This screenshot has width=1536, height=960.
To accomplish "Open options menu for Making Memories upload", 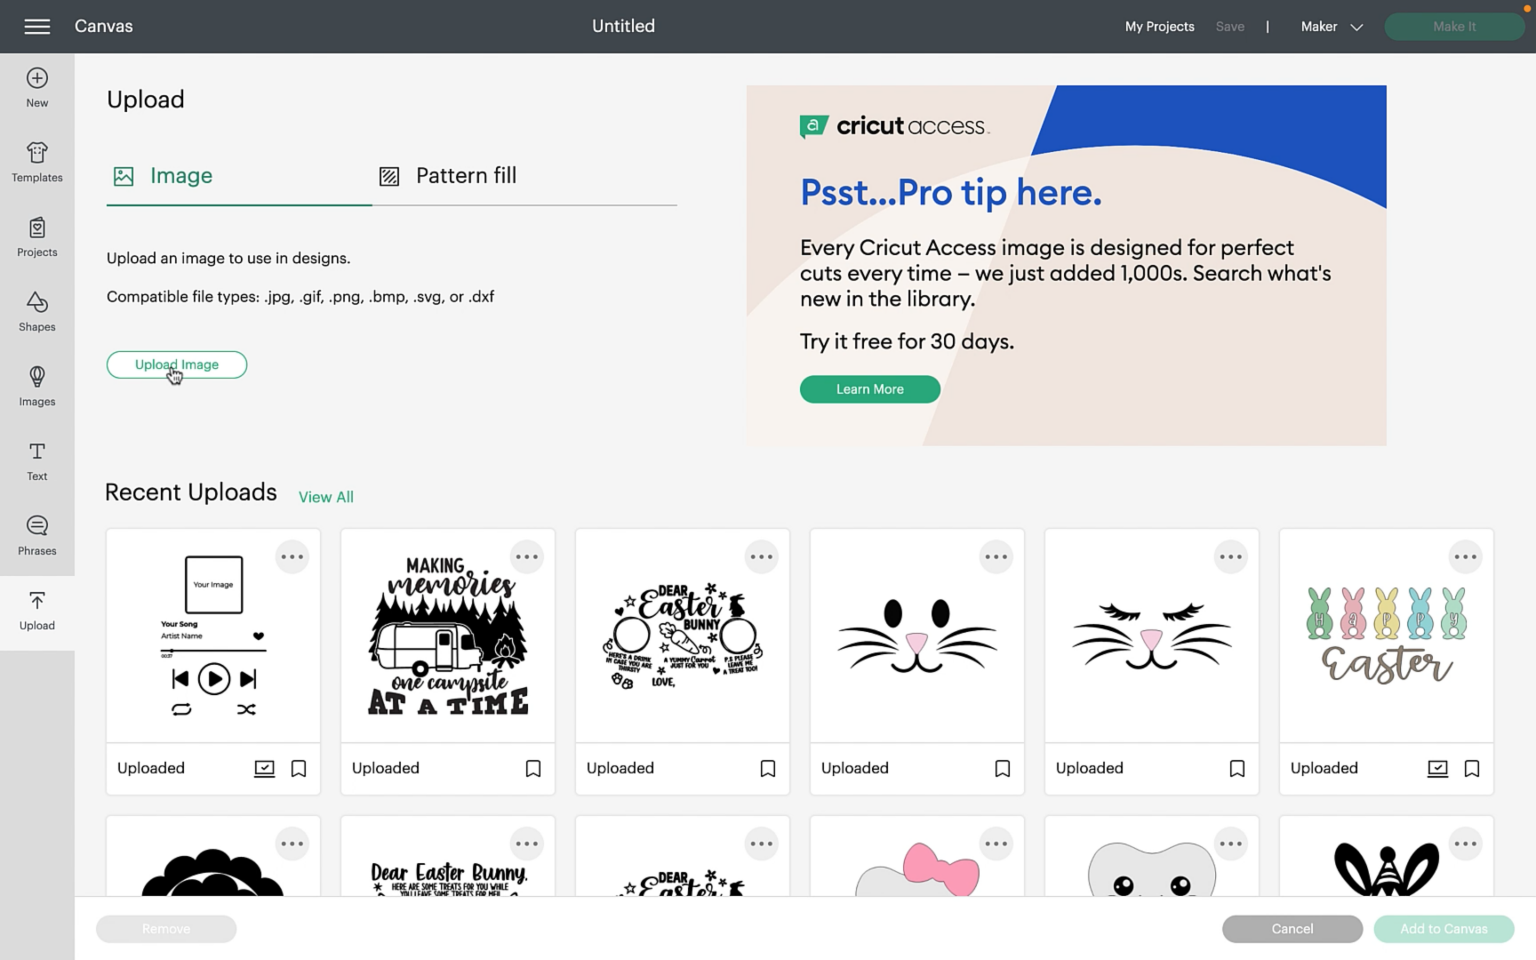I will coord(527,557).
